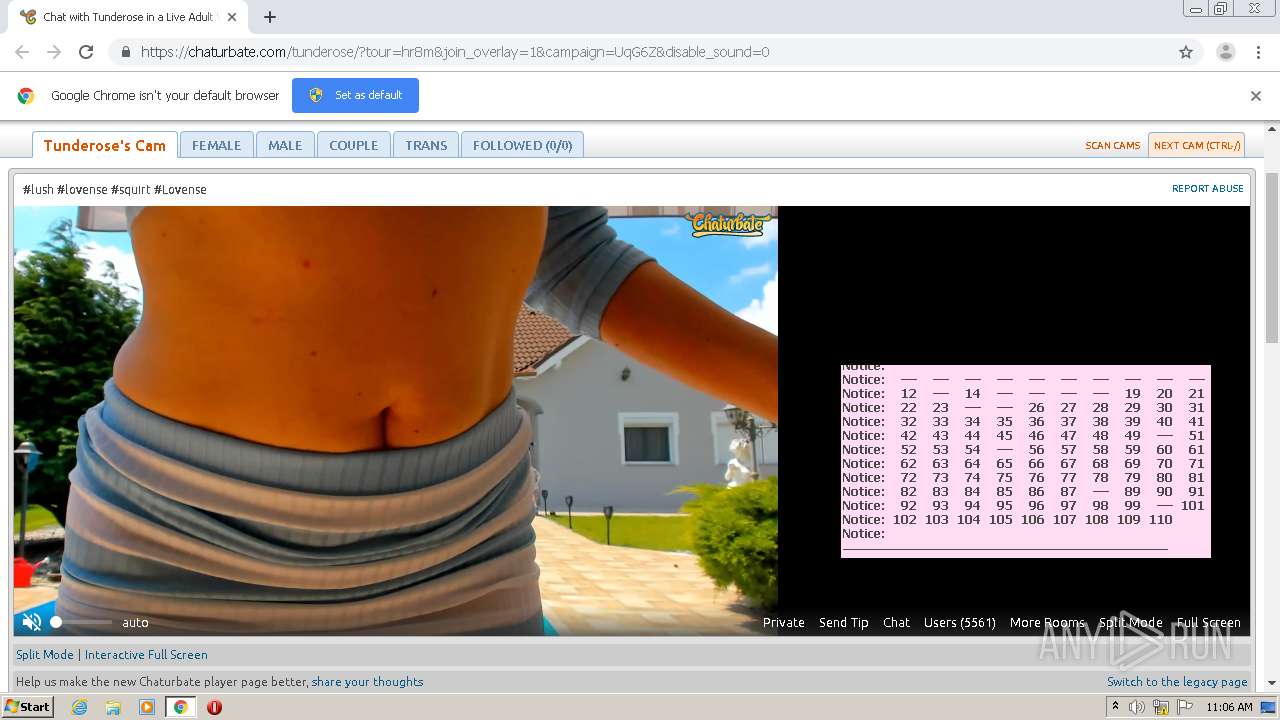The height and width of the screenshot is (720, 1280).
Task: Click the Chrome shield icon in notification
Action: pyautogui.click(x=316, y=95)
